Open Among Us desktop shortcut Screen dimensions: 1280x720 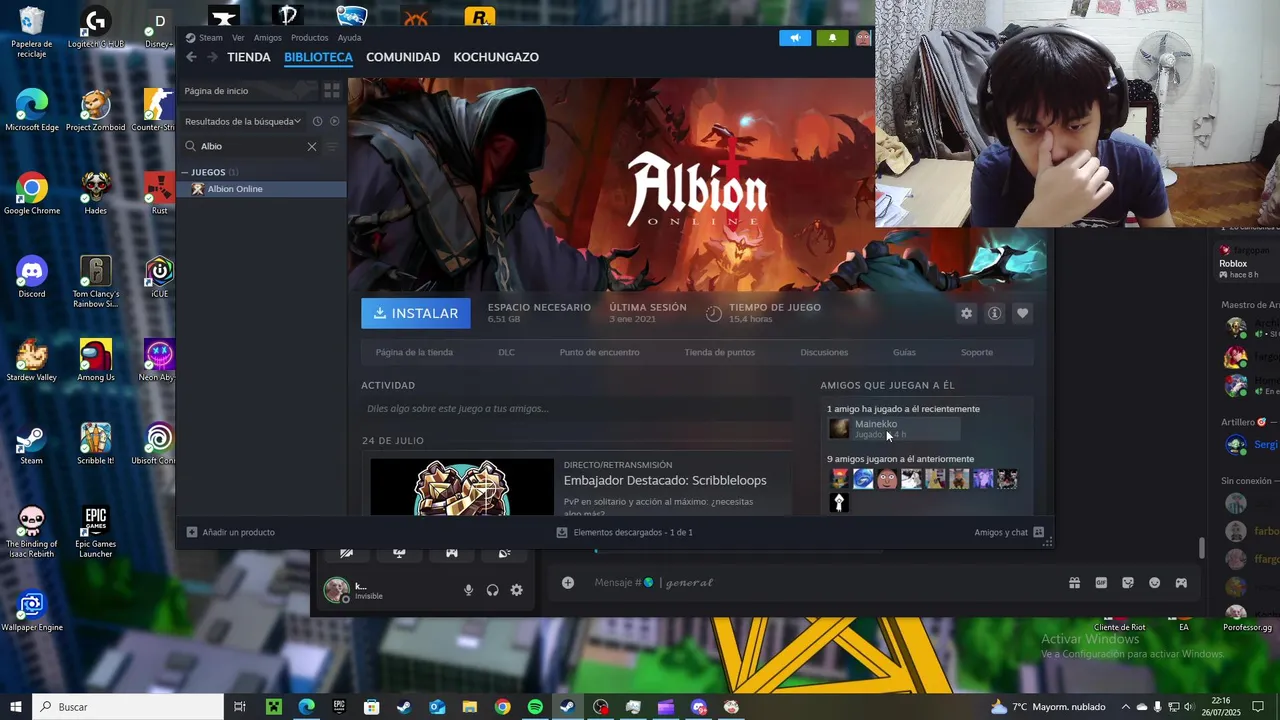(96, 361)
